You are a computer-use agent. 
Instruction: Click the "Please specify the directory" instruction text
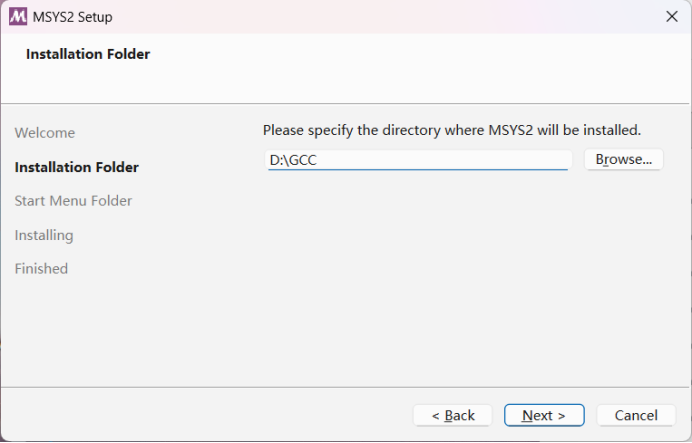(451, 130)
